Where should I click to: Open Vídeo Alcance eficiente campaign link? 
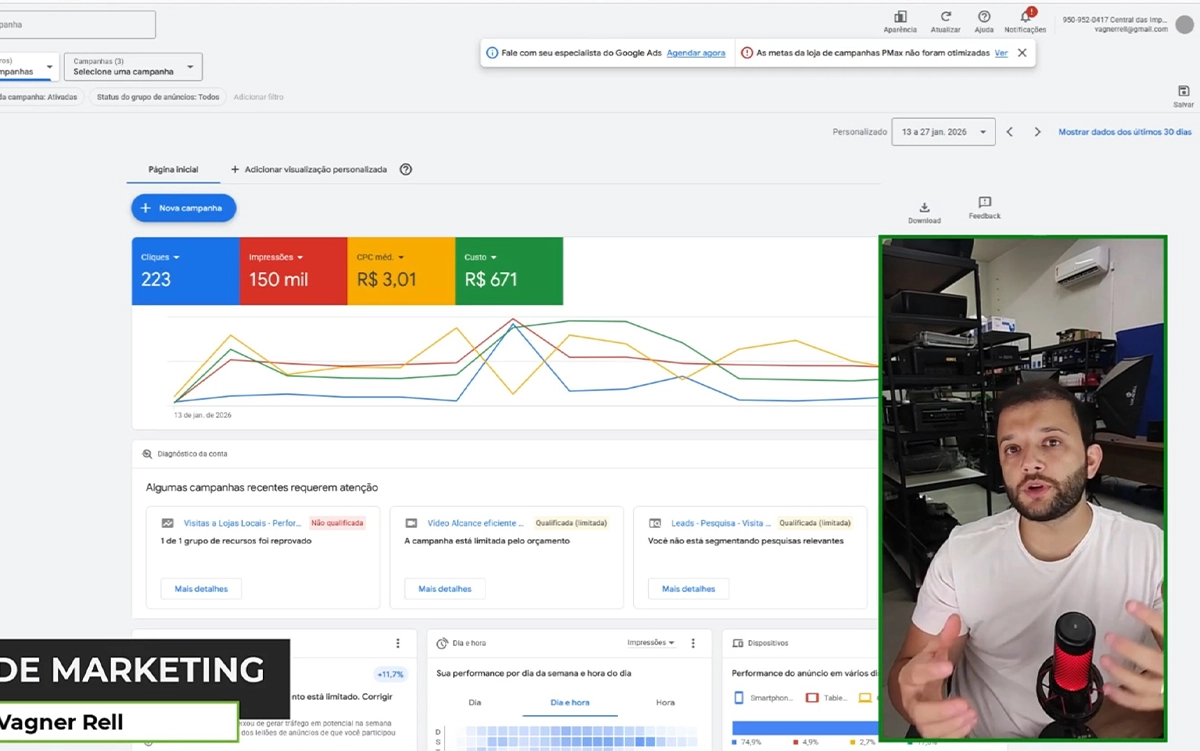[x=476, y=523]
